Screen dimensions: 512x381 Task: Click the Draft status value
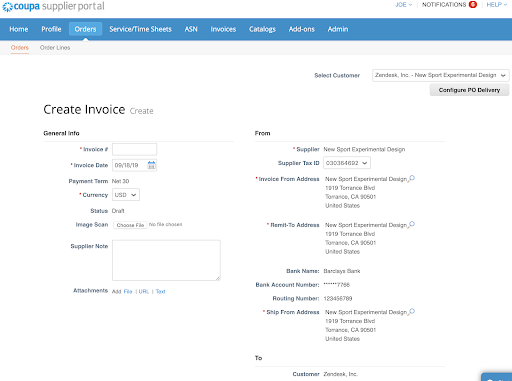118,211
